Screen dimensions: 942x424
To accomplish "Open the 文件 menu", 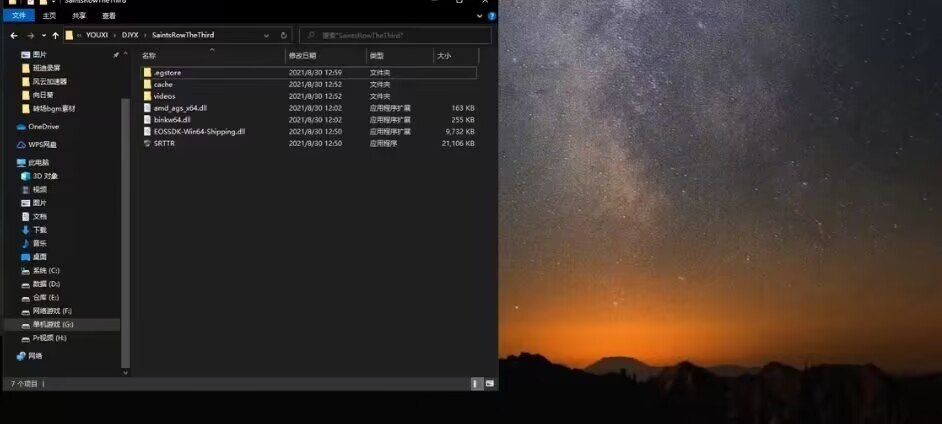I will [x=18, y=16].
